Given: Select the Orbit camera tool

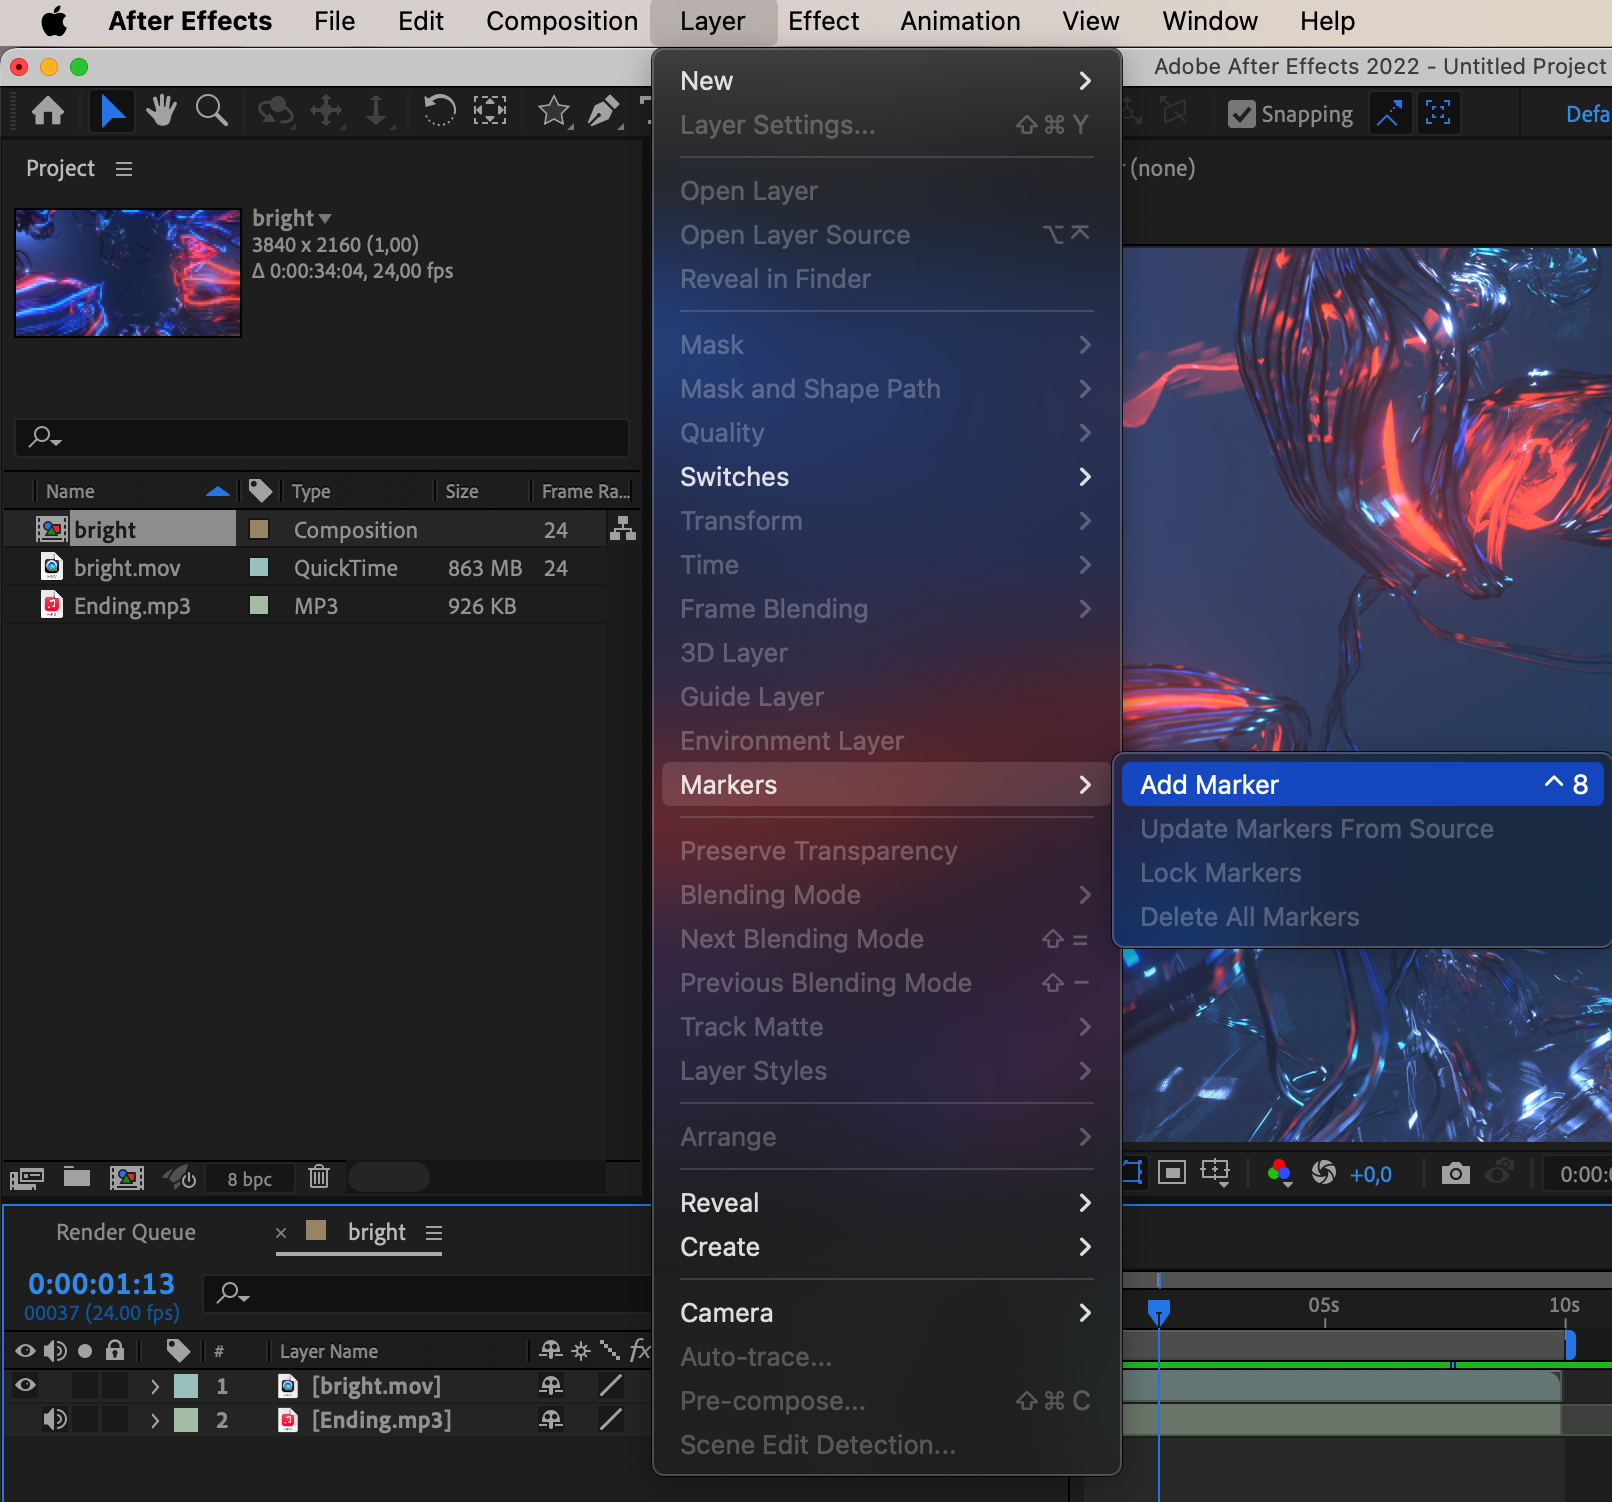Looking at the screenshot, I should coord(276,111).
